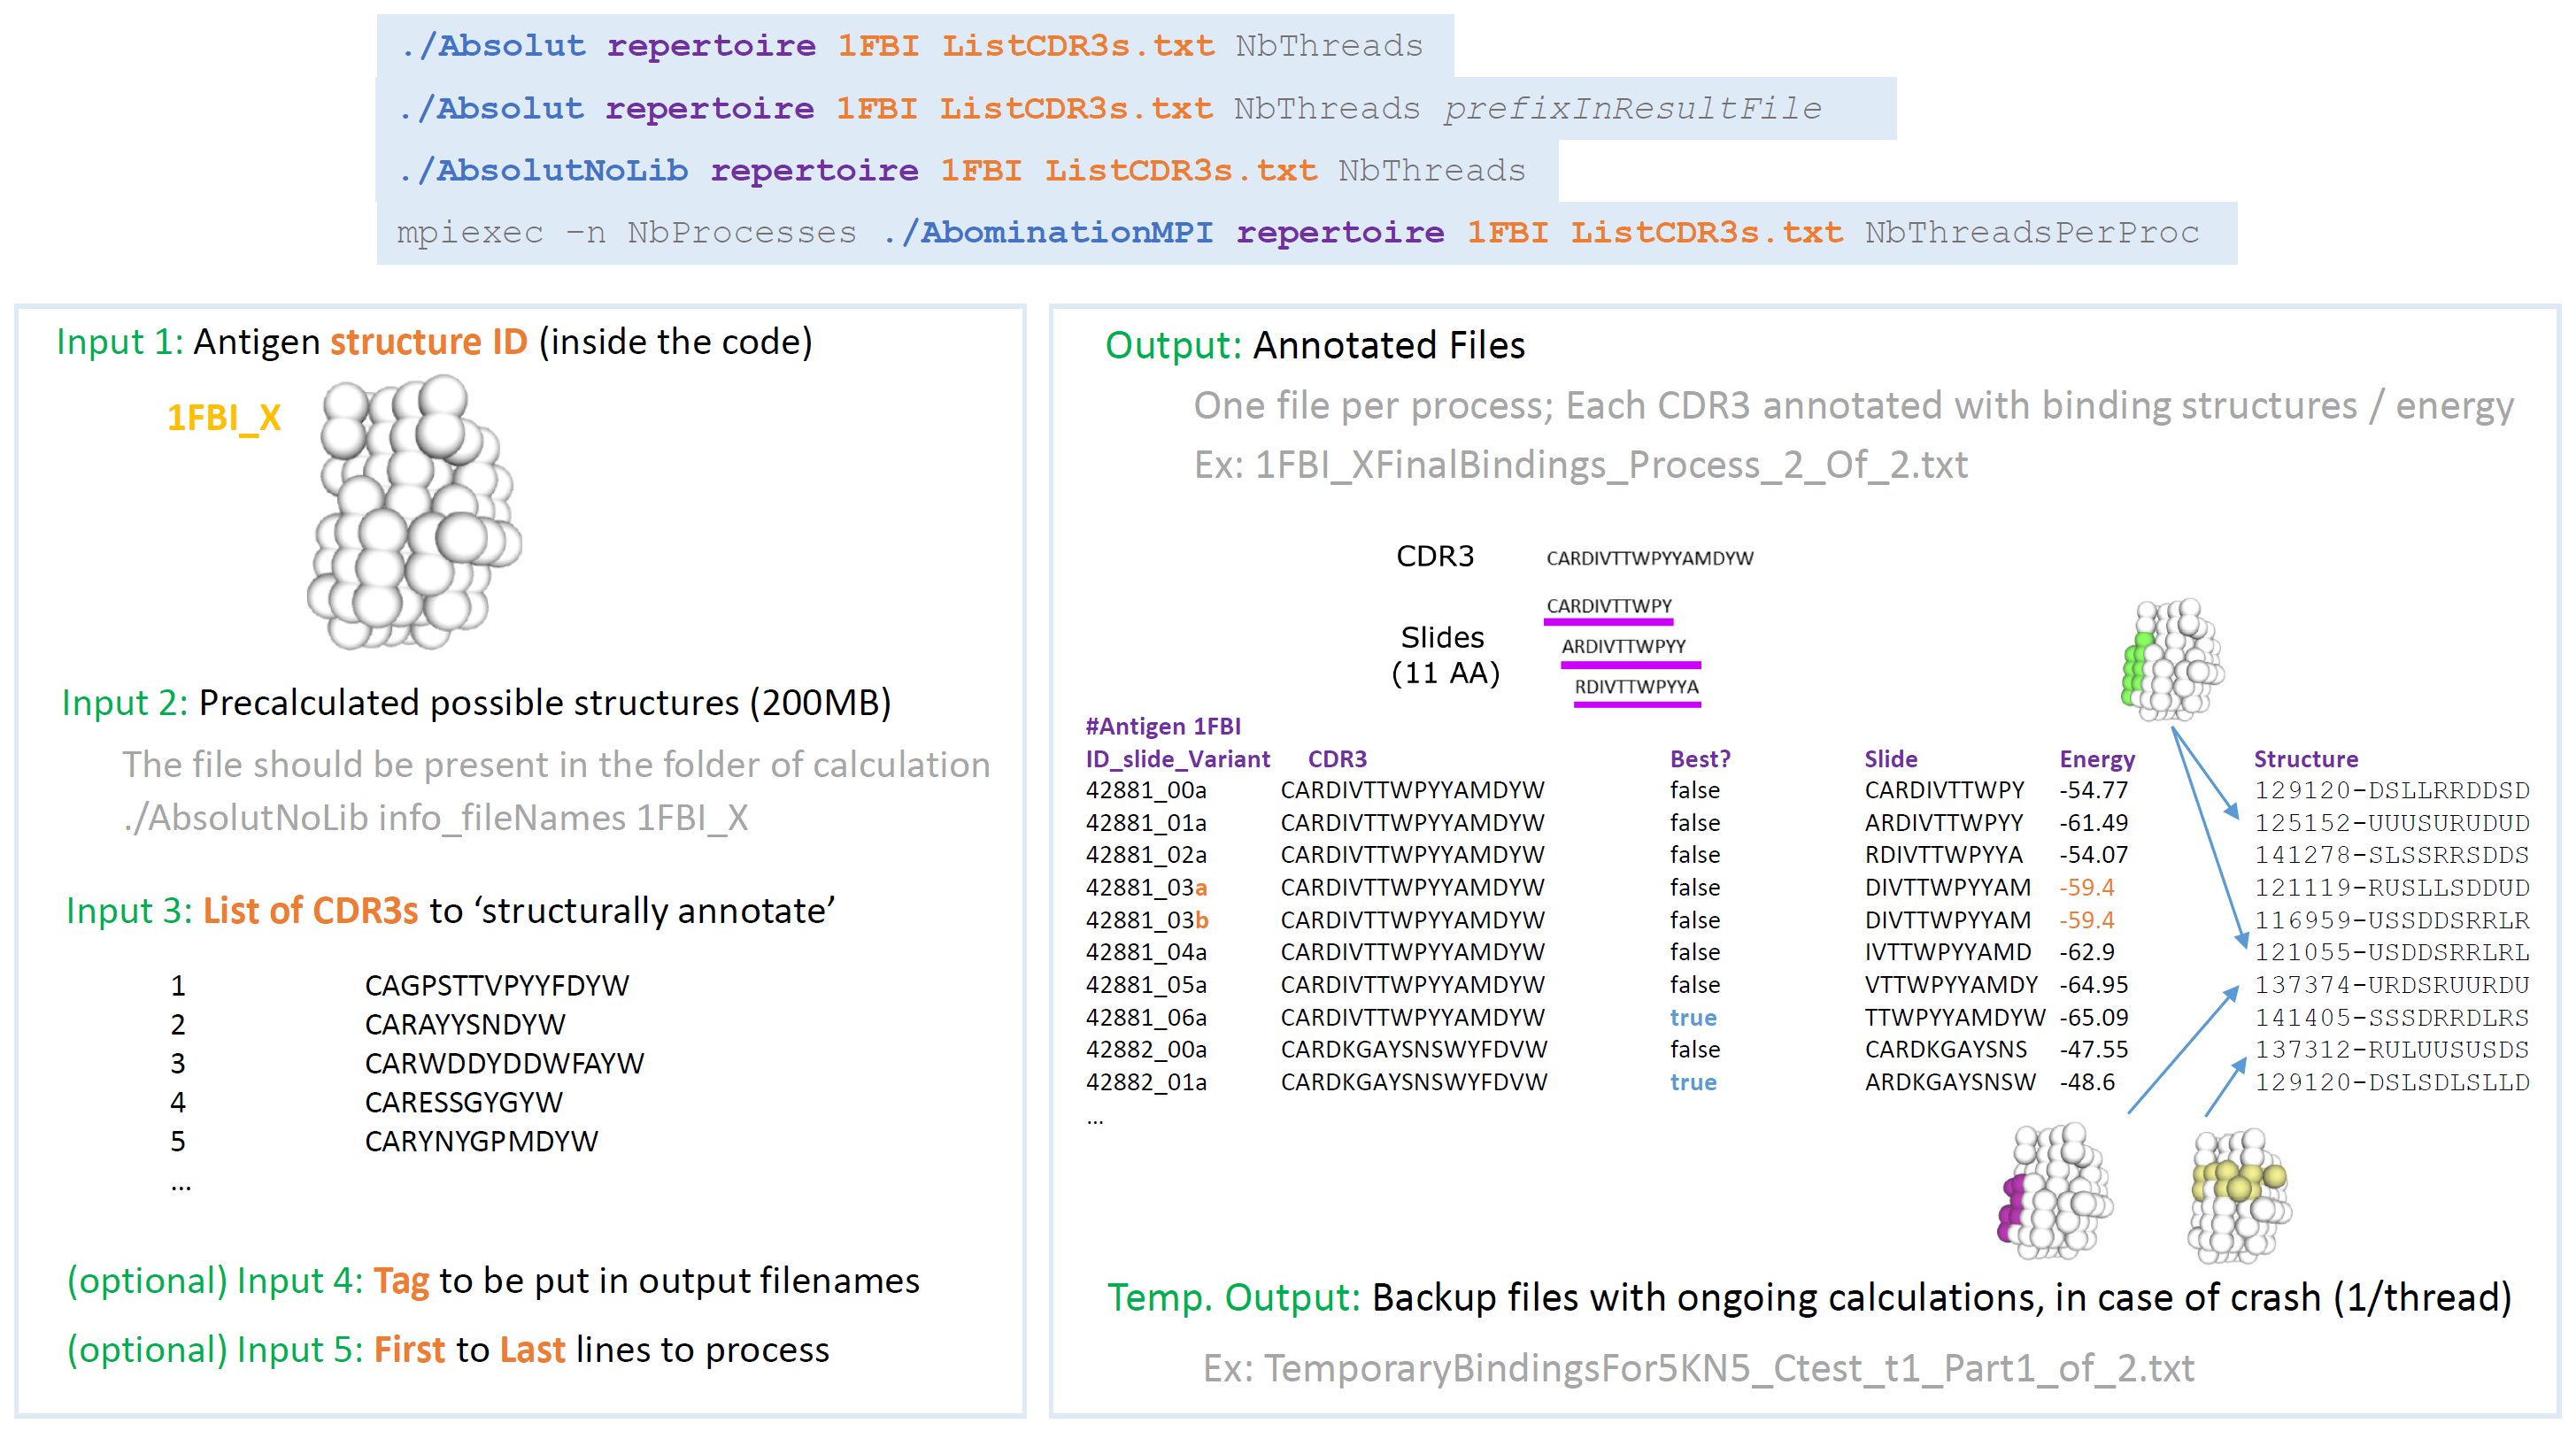The image size is (2576, 1431).
Task: Click the blue 'true' for row 42882_01a
Action: pos(1693,1082)
